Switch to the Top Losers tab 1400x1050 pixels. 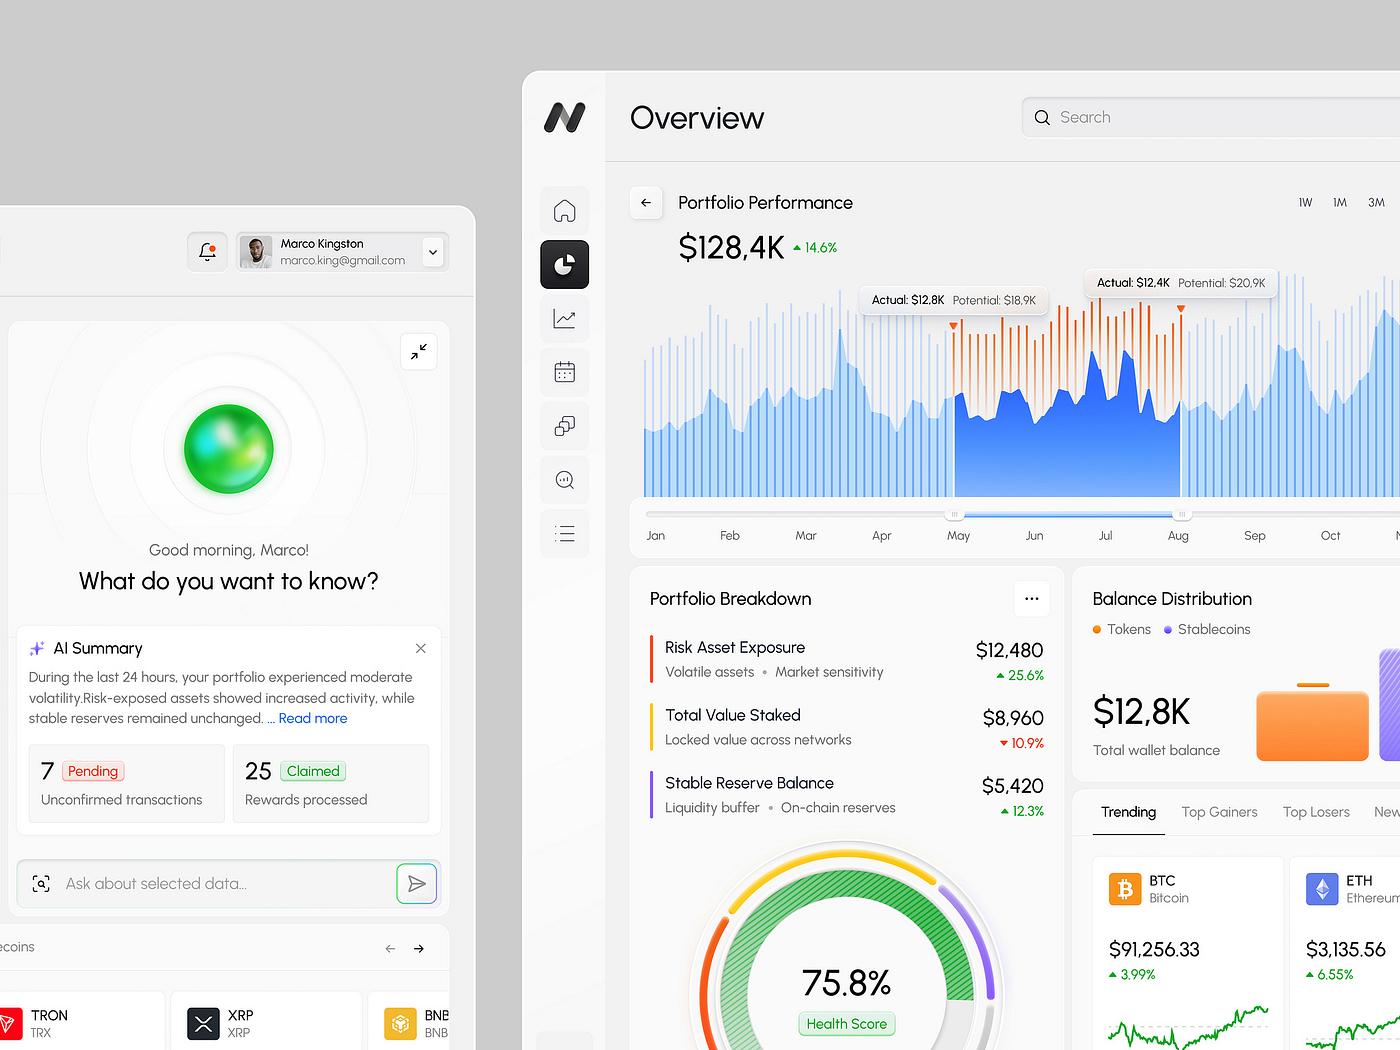pyautogui.click(x=1316, y=812)
